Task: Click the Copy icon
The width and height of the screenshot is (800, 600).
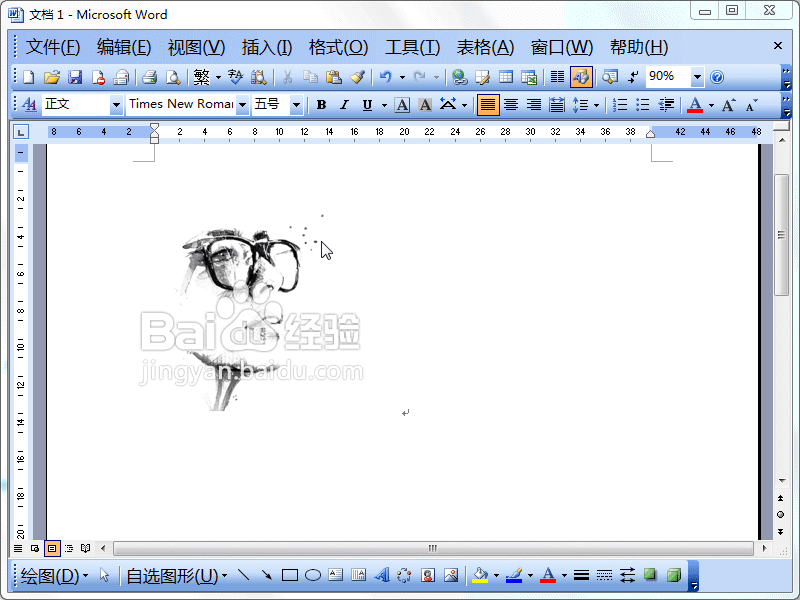Action: (x=310, y=77)
